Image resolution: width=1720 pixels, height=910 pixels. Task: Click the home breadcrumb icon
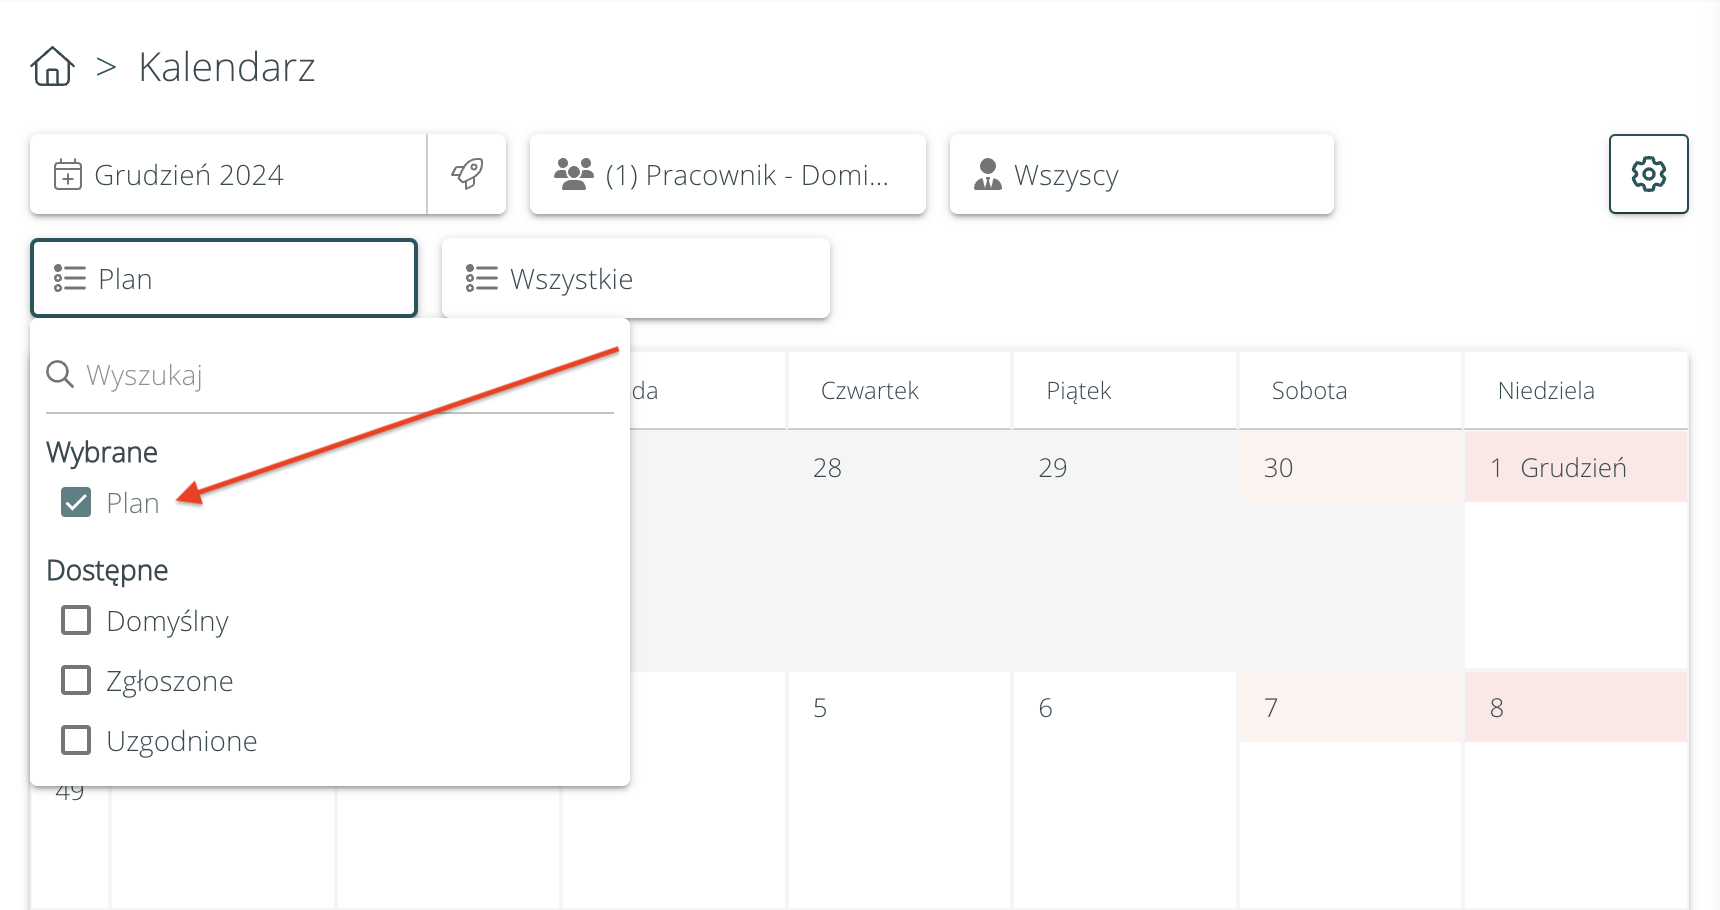(52, 67)
